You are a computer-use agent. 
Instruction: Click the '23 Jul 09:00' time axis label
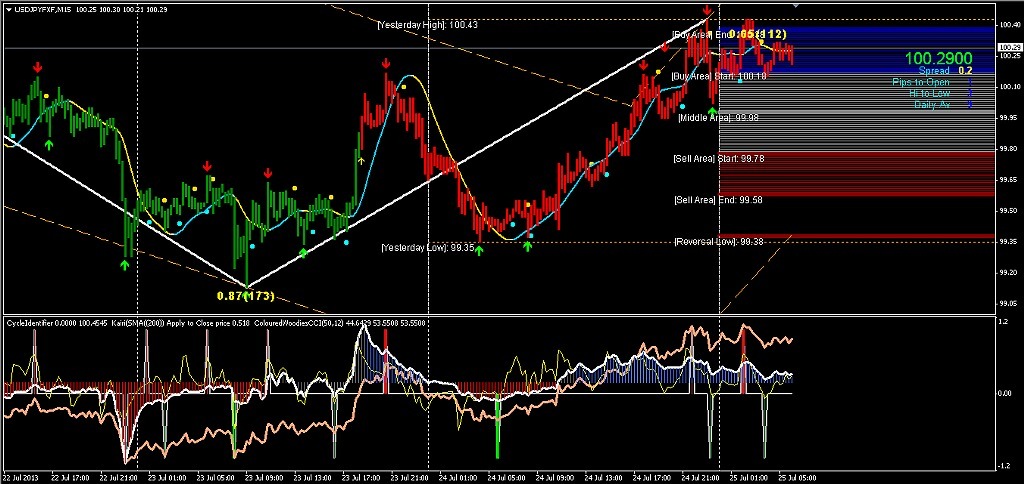(266, 477)
